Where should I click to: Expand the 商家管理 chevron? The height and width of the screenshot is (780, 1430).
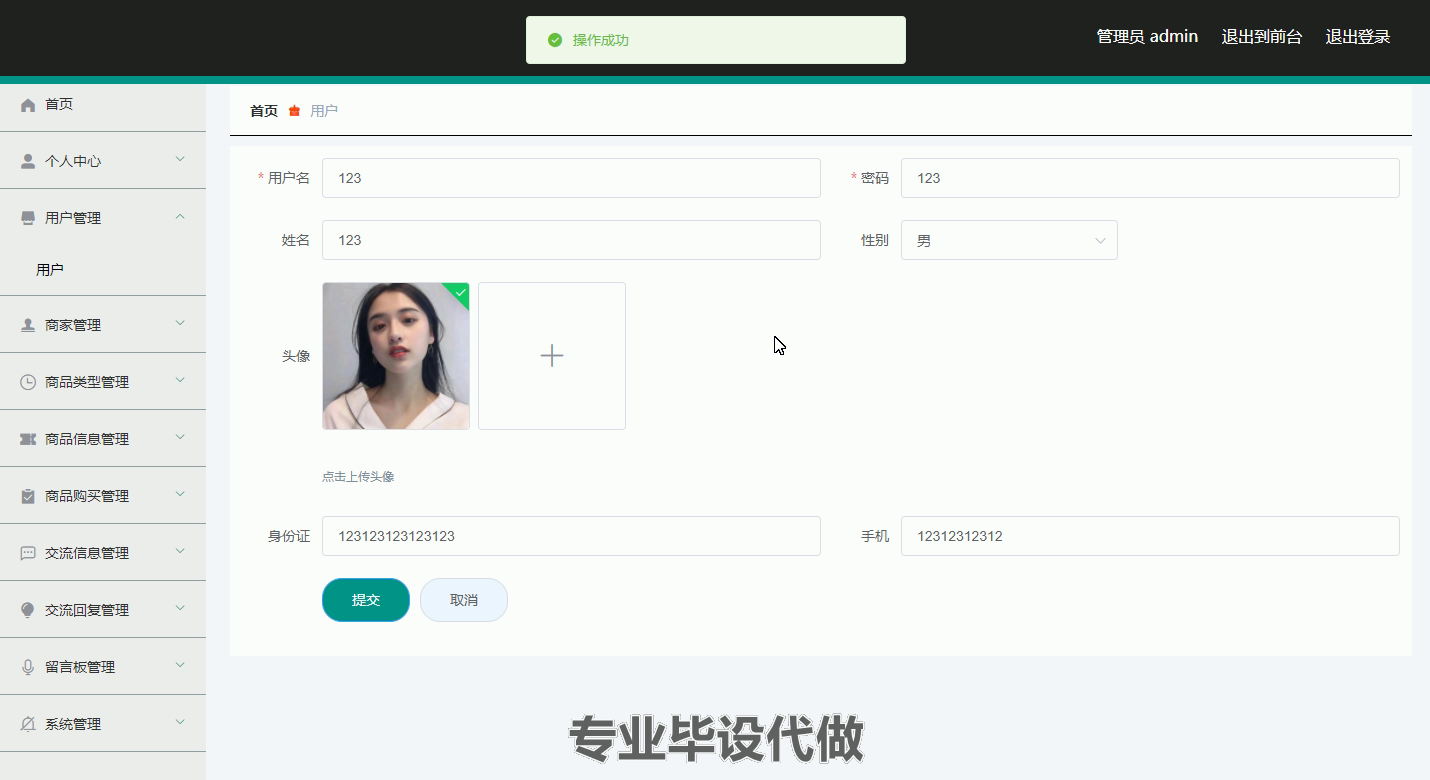(180, 324)
